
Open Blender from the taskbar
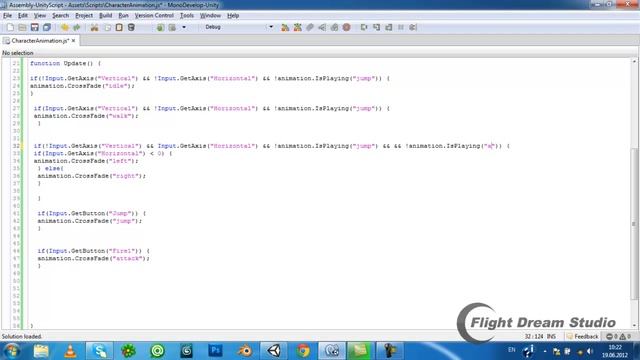click(x=244, y=351)
